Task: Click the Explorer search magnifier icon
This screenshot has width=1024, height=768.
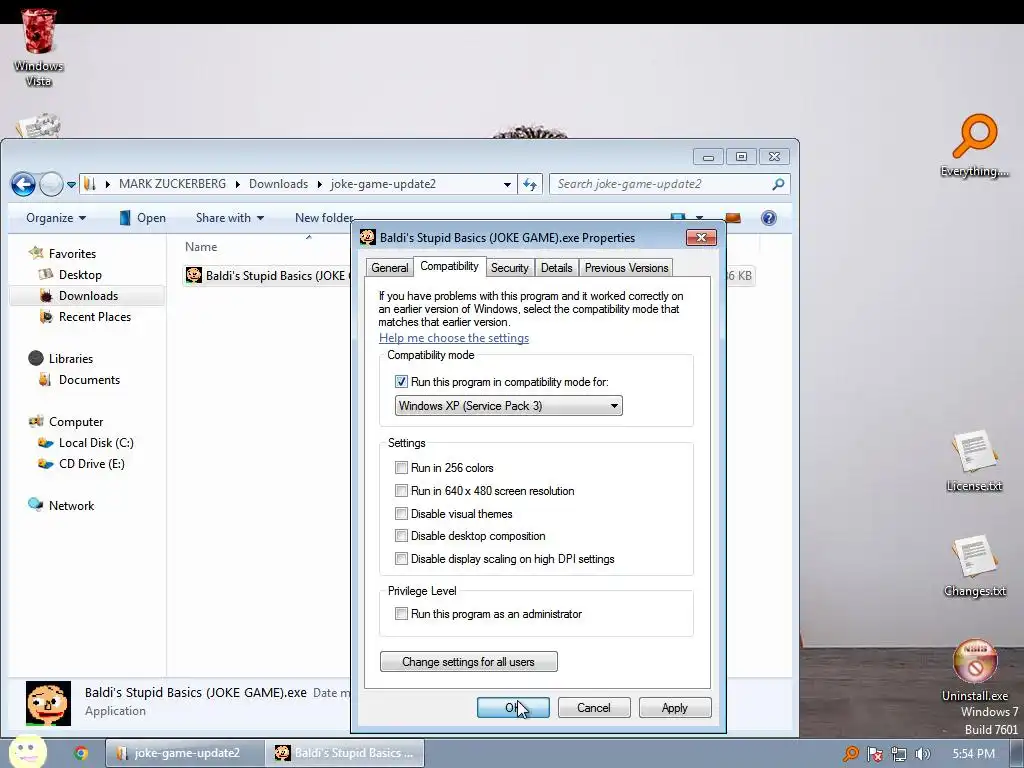Action: (x=778, y=185)
